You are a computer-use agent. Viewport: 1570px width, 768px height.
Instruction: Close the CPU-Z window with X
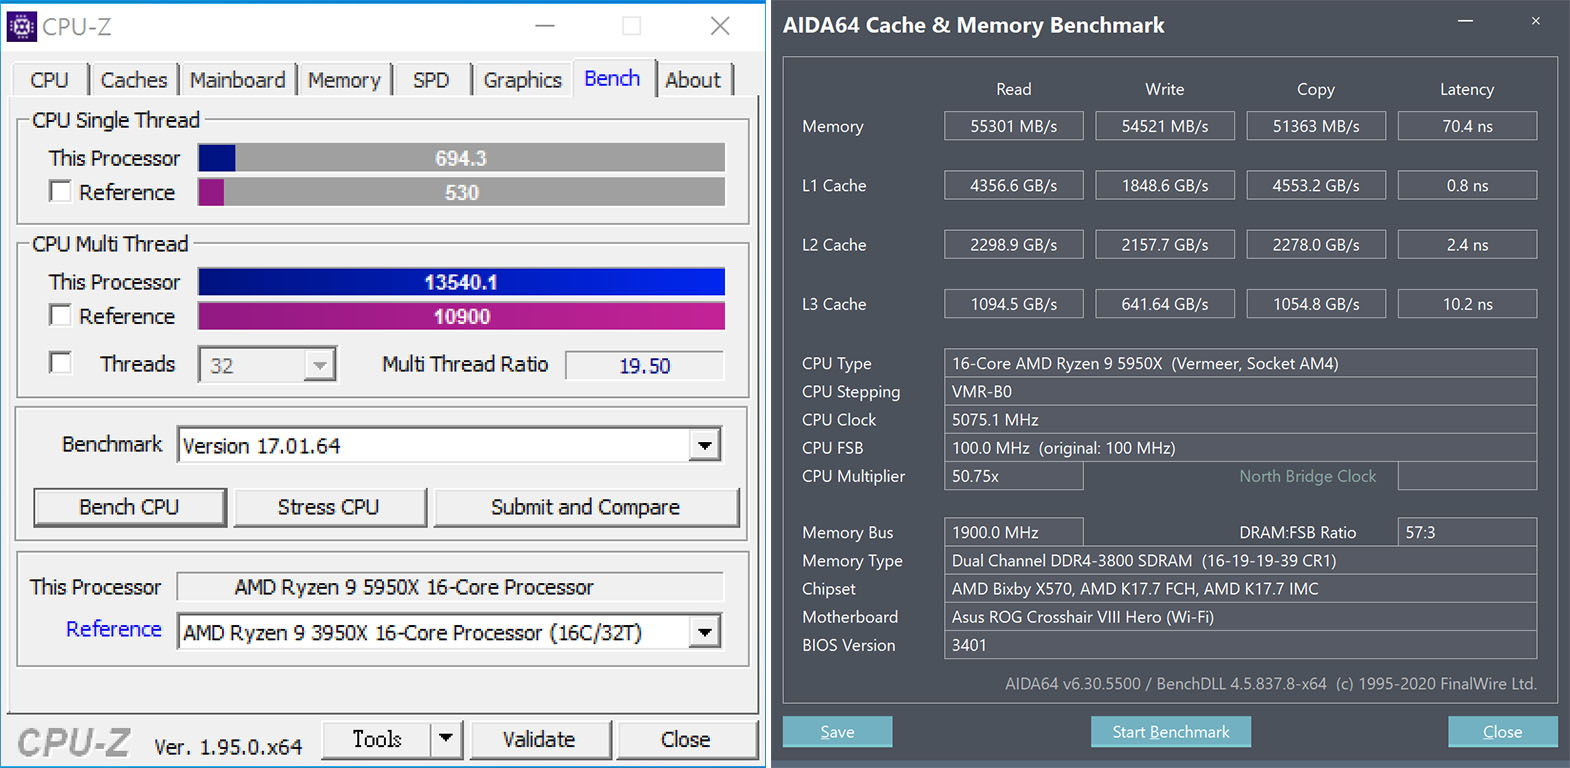[720, 27]
